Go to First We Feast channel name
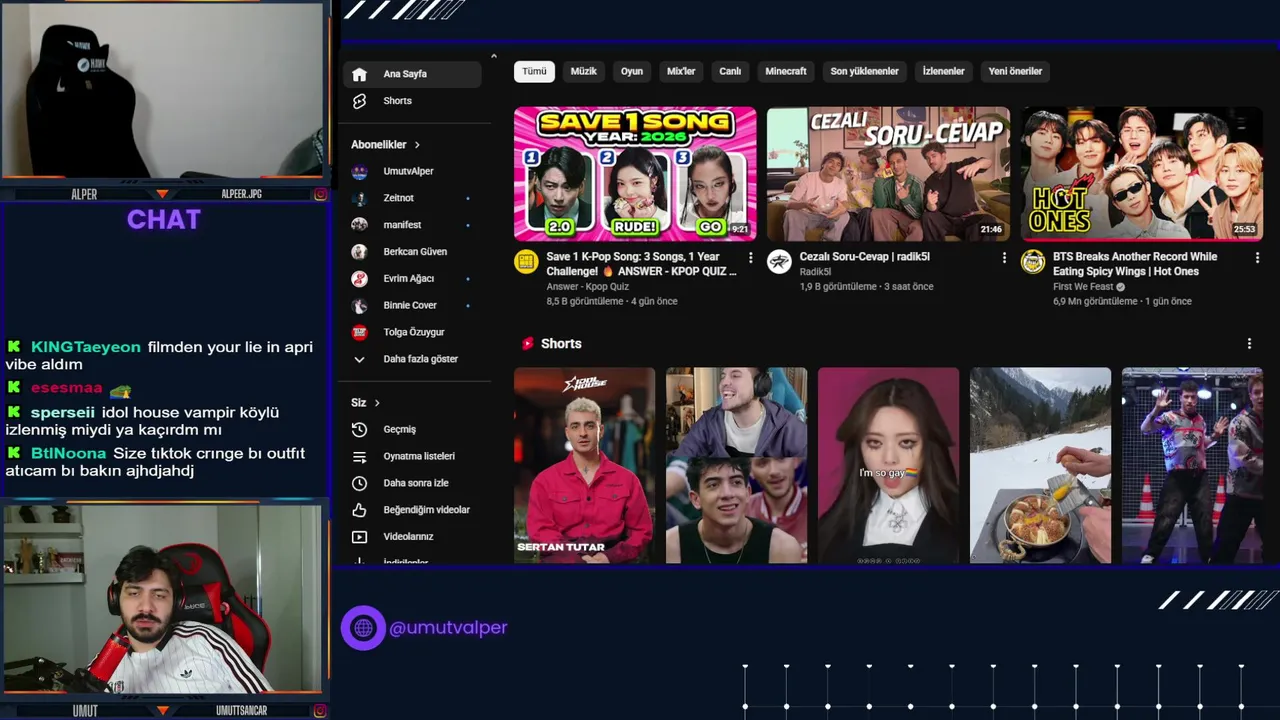Viewport: 1280px width, 720px height. point(1083,287)
